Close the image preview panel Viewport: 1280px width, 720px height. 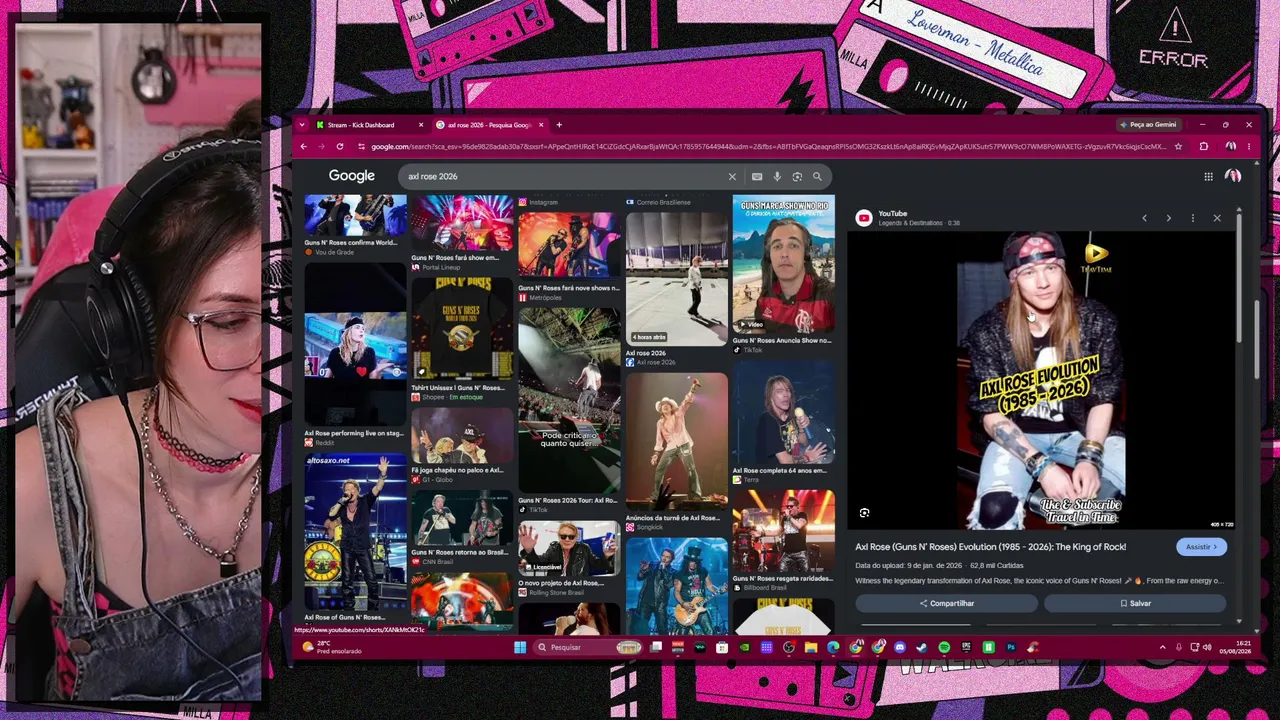(1217, 218)
